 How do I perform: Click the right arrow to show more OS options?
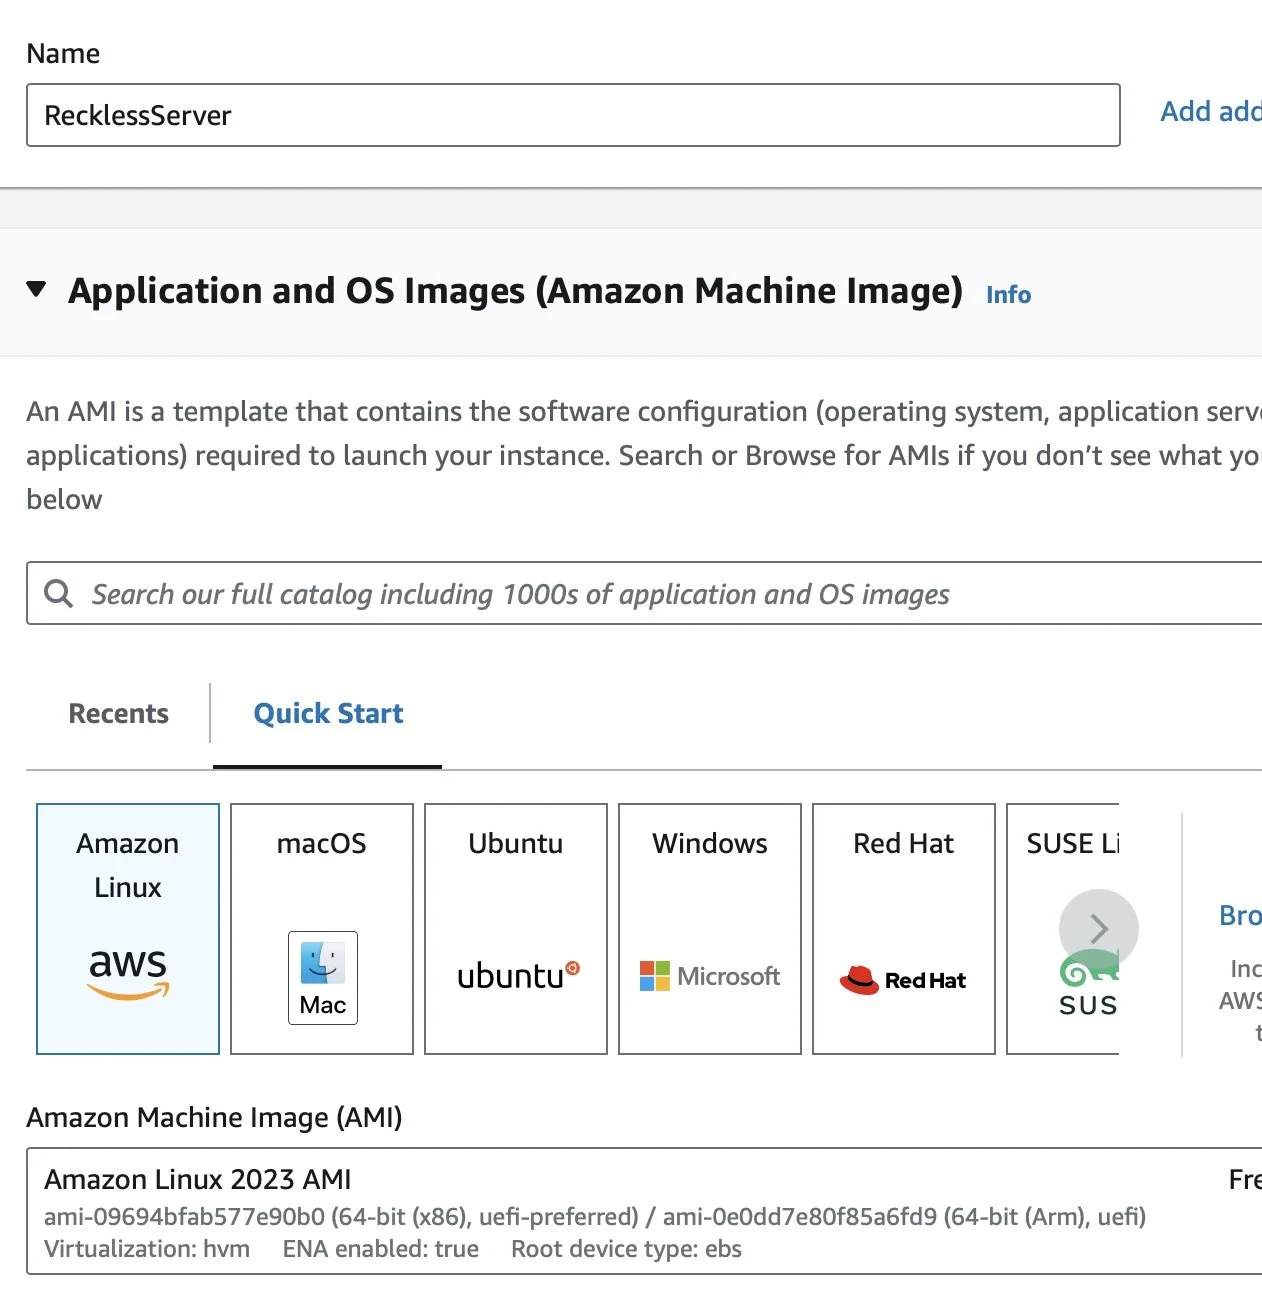click(1099, 929)
